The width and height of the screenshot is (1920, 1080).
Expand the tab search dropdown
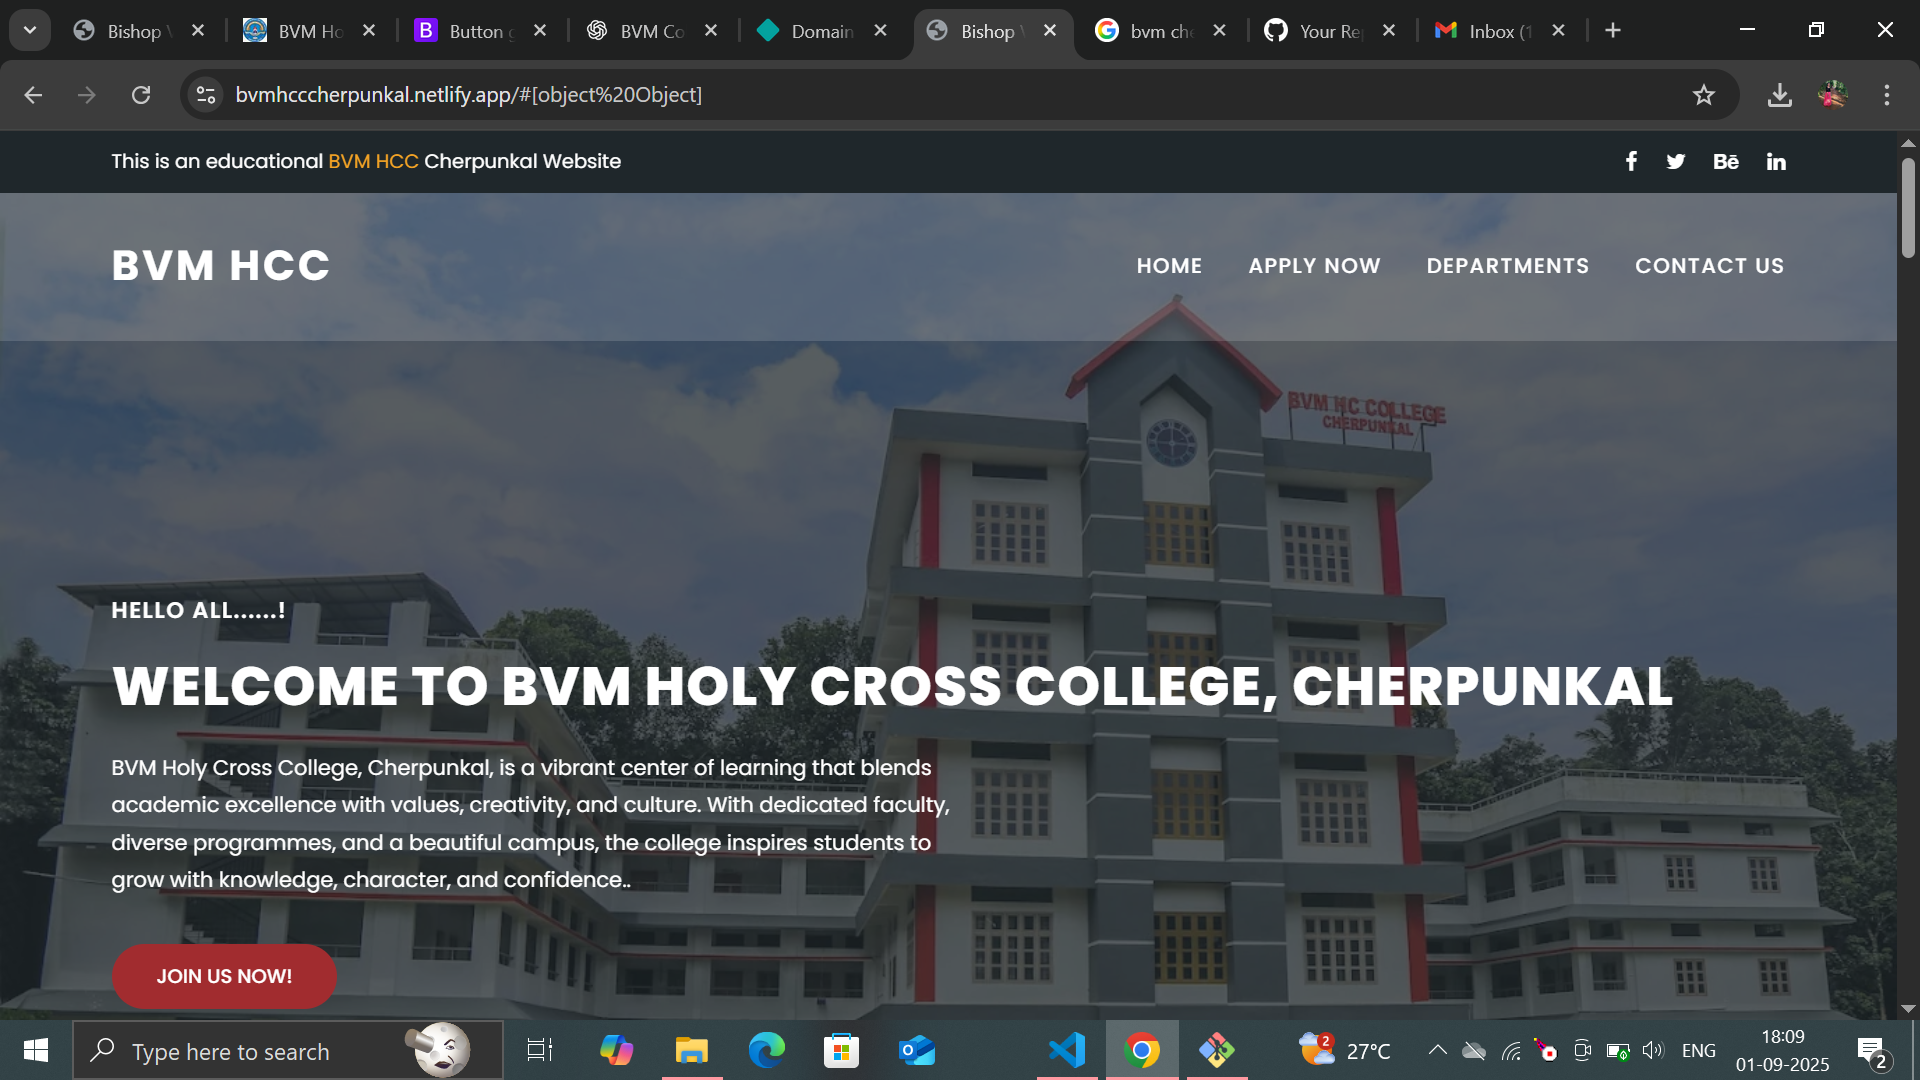tap(30, 30)
